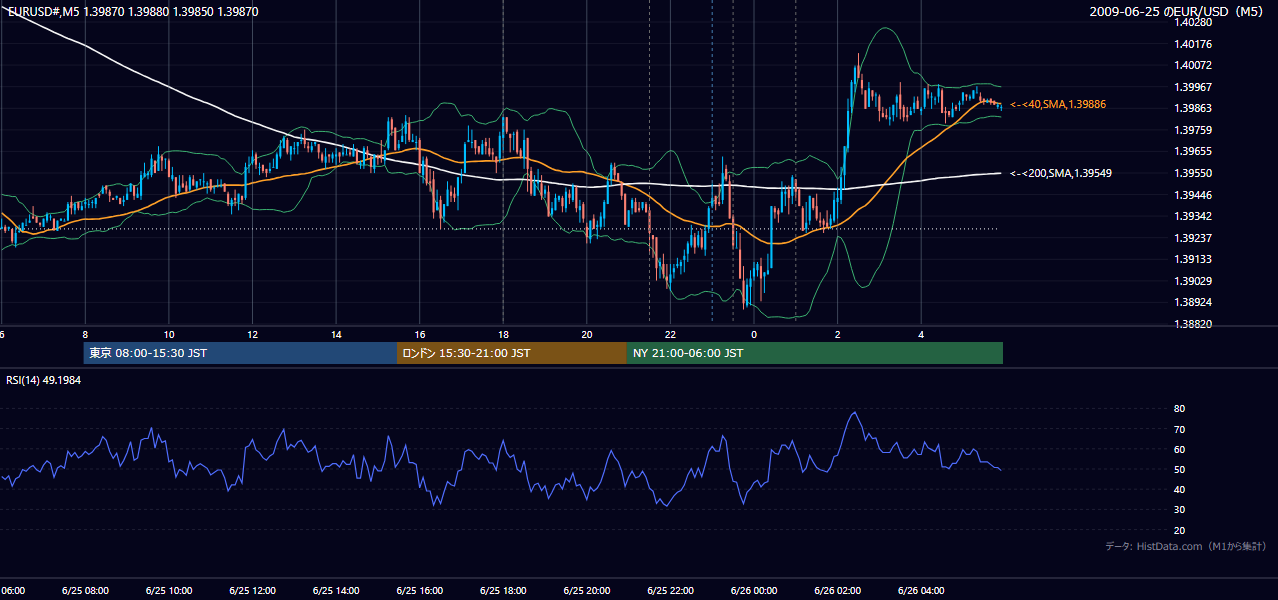Screen dimensions: 1278x600
Task: Click RSI level 30 on axis
Action: click(1179, 510)
